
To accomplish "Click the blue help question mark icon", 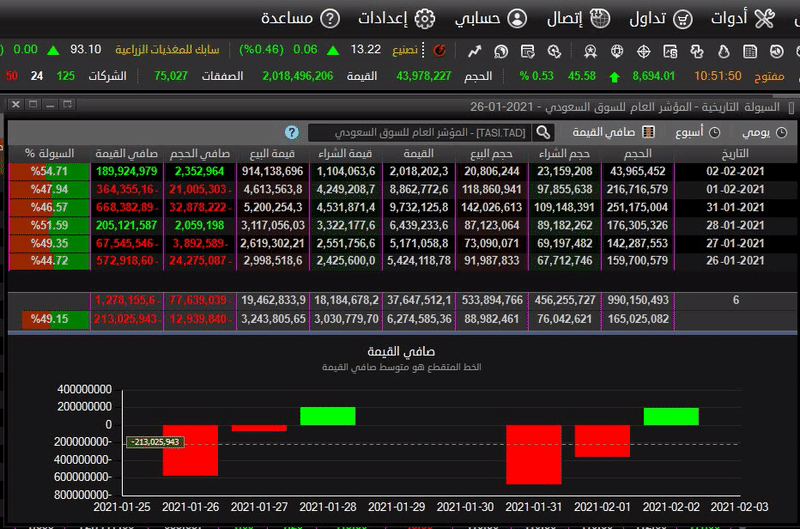I will click(x=292, y=133).
